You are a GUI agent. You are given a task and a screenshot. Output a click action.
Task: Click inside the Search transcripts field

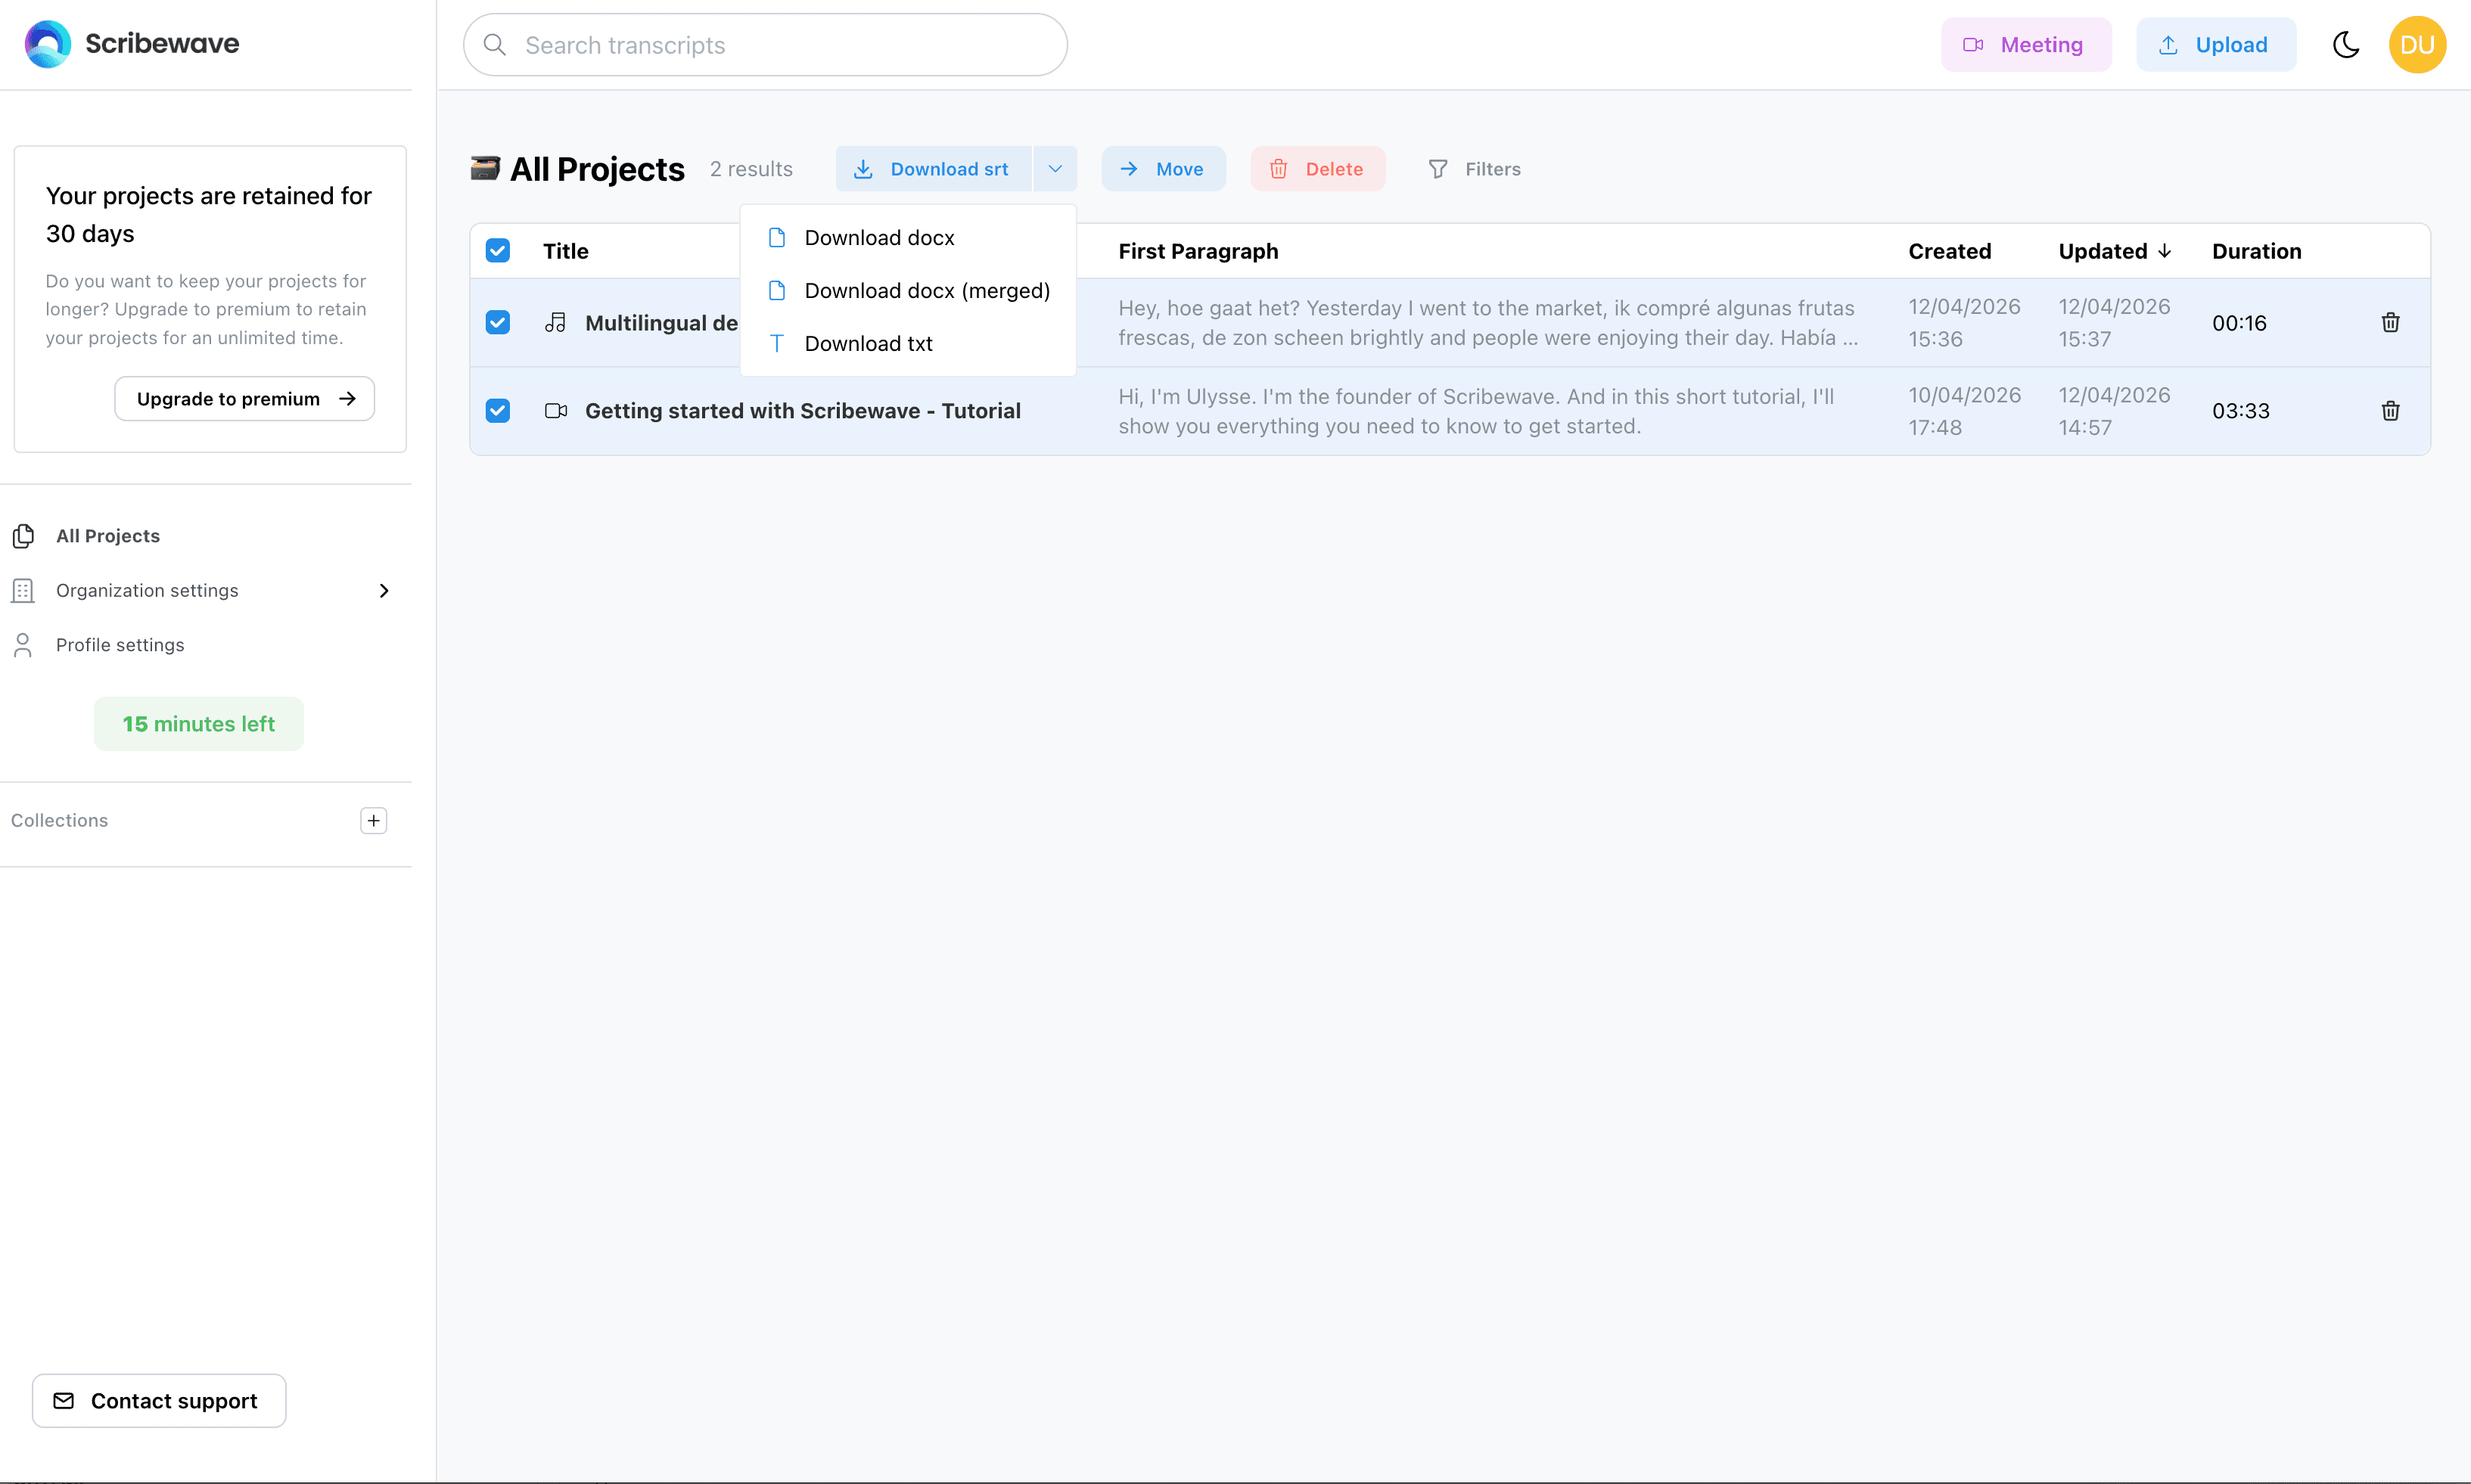pos(765,44)
